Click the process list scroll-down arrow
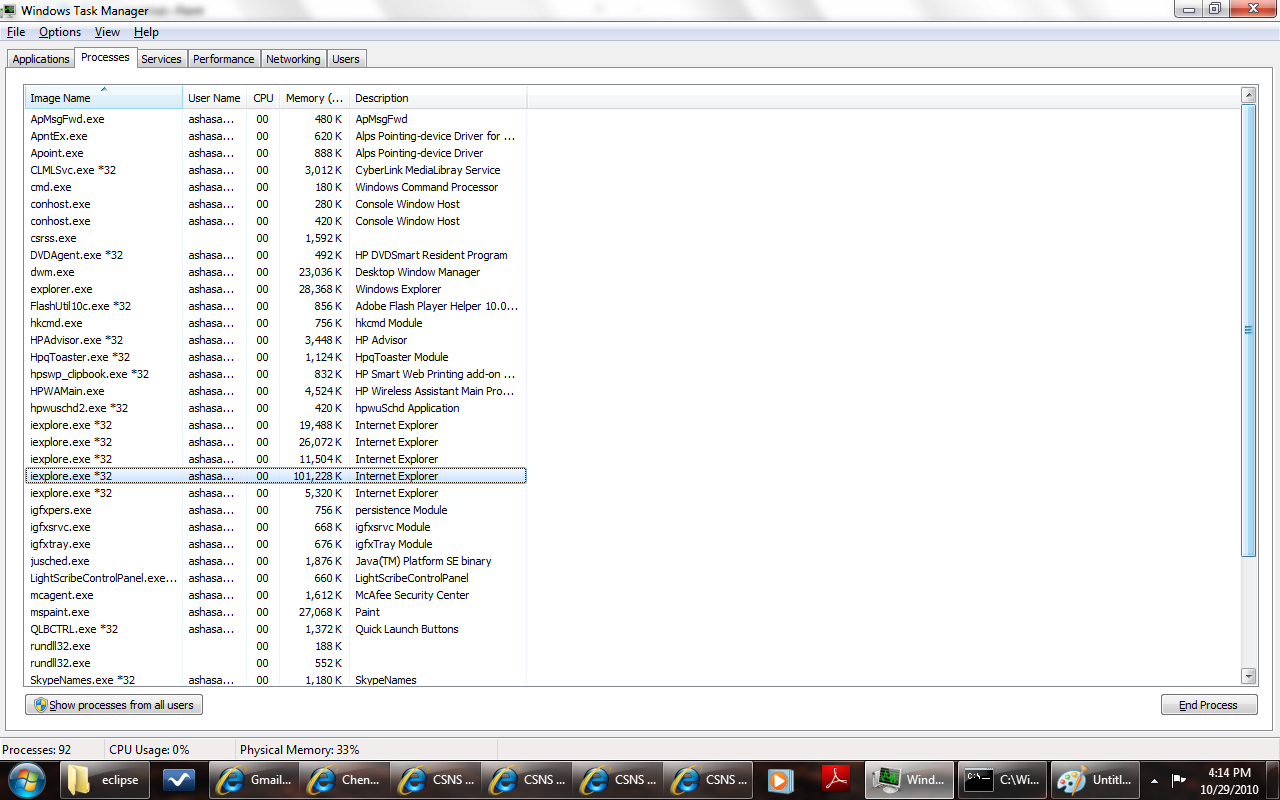This screenshot has height=800, width=1280. pyautogui.click(x=1248, y=676)
